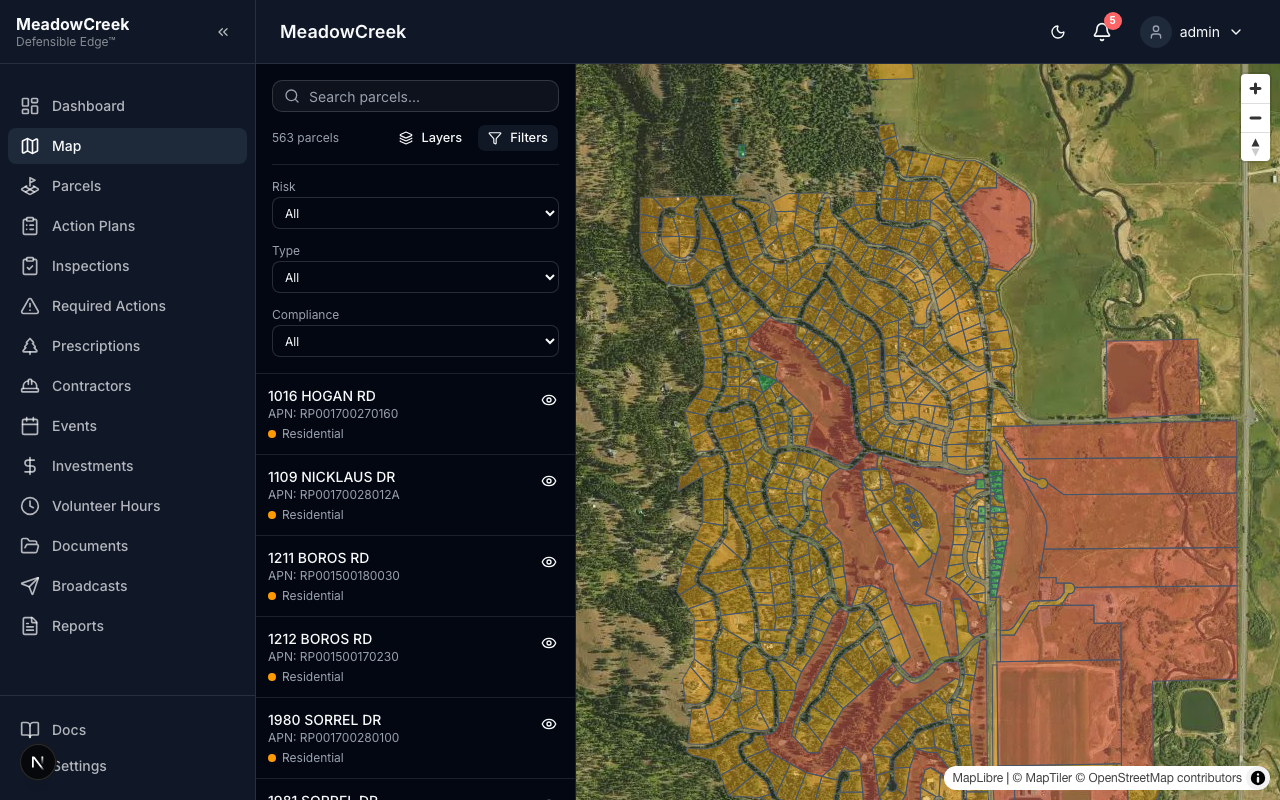
Task: Click the Dashboard grid icon
Action: [30, 106]
